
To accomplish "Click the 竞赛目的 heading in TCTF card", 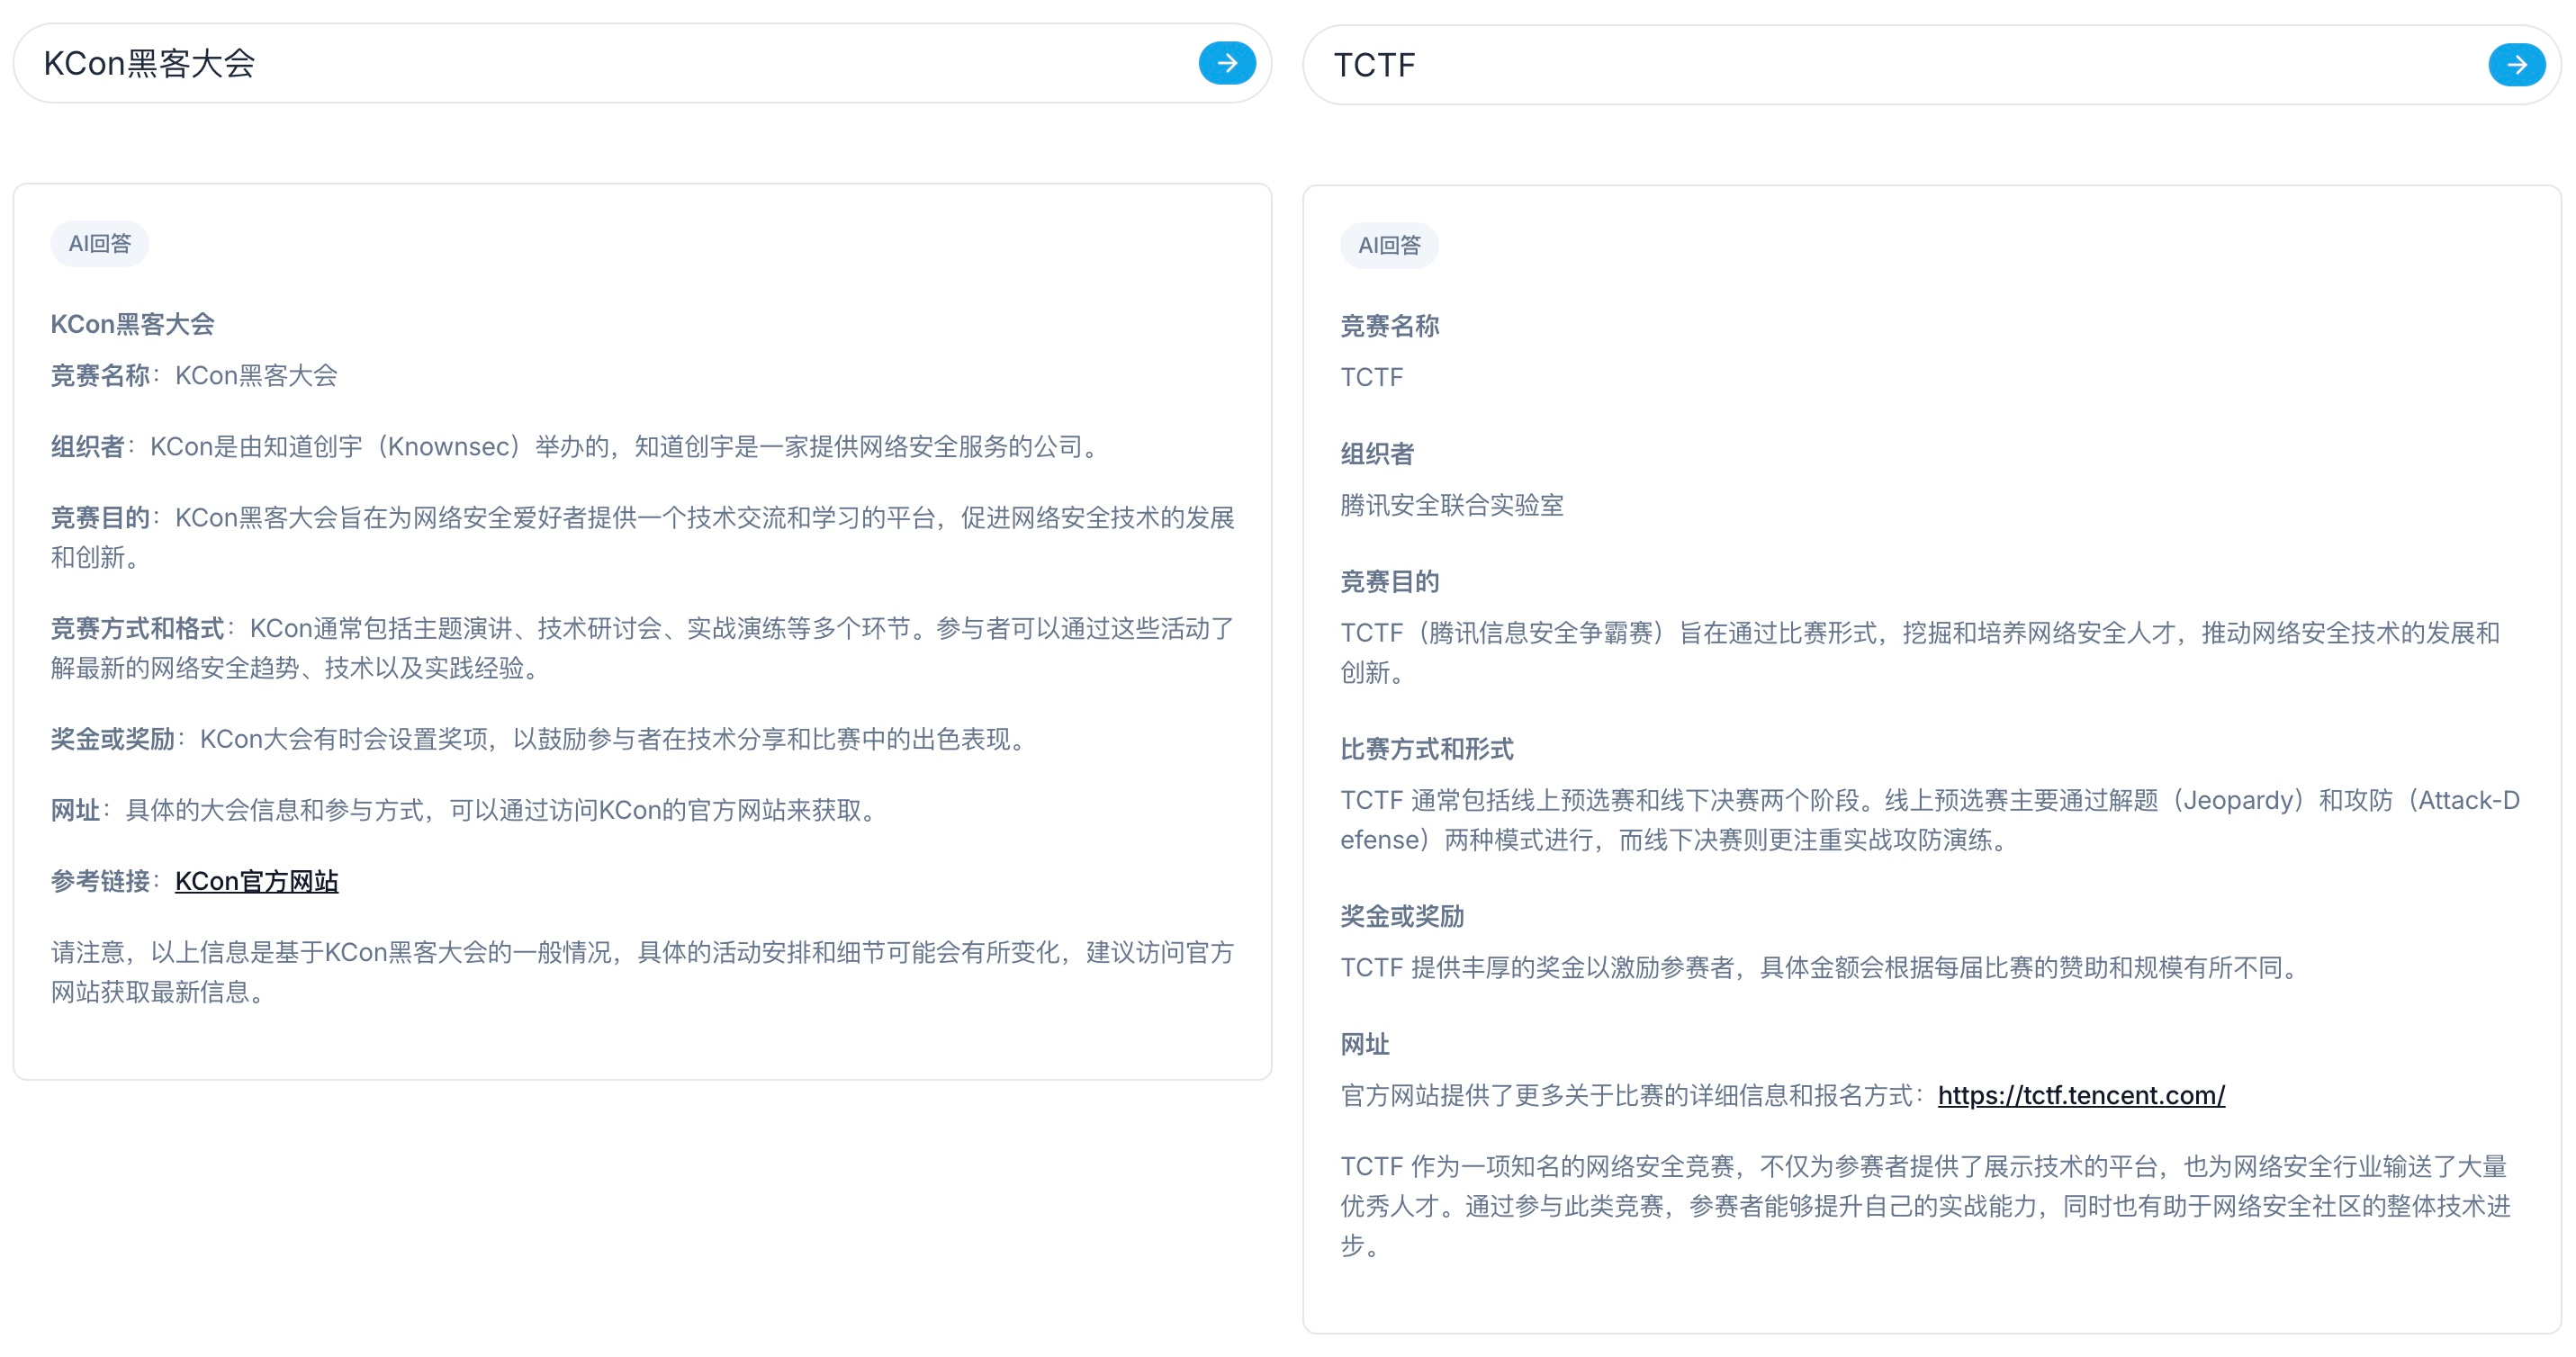I will [1388, 582].
